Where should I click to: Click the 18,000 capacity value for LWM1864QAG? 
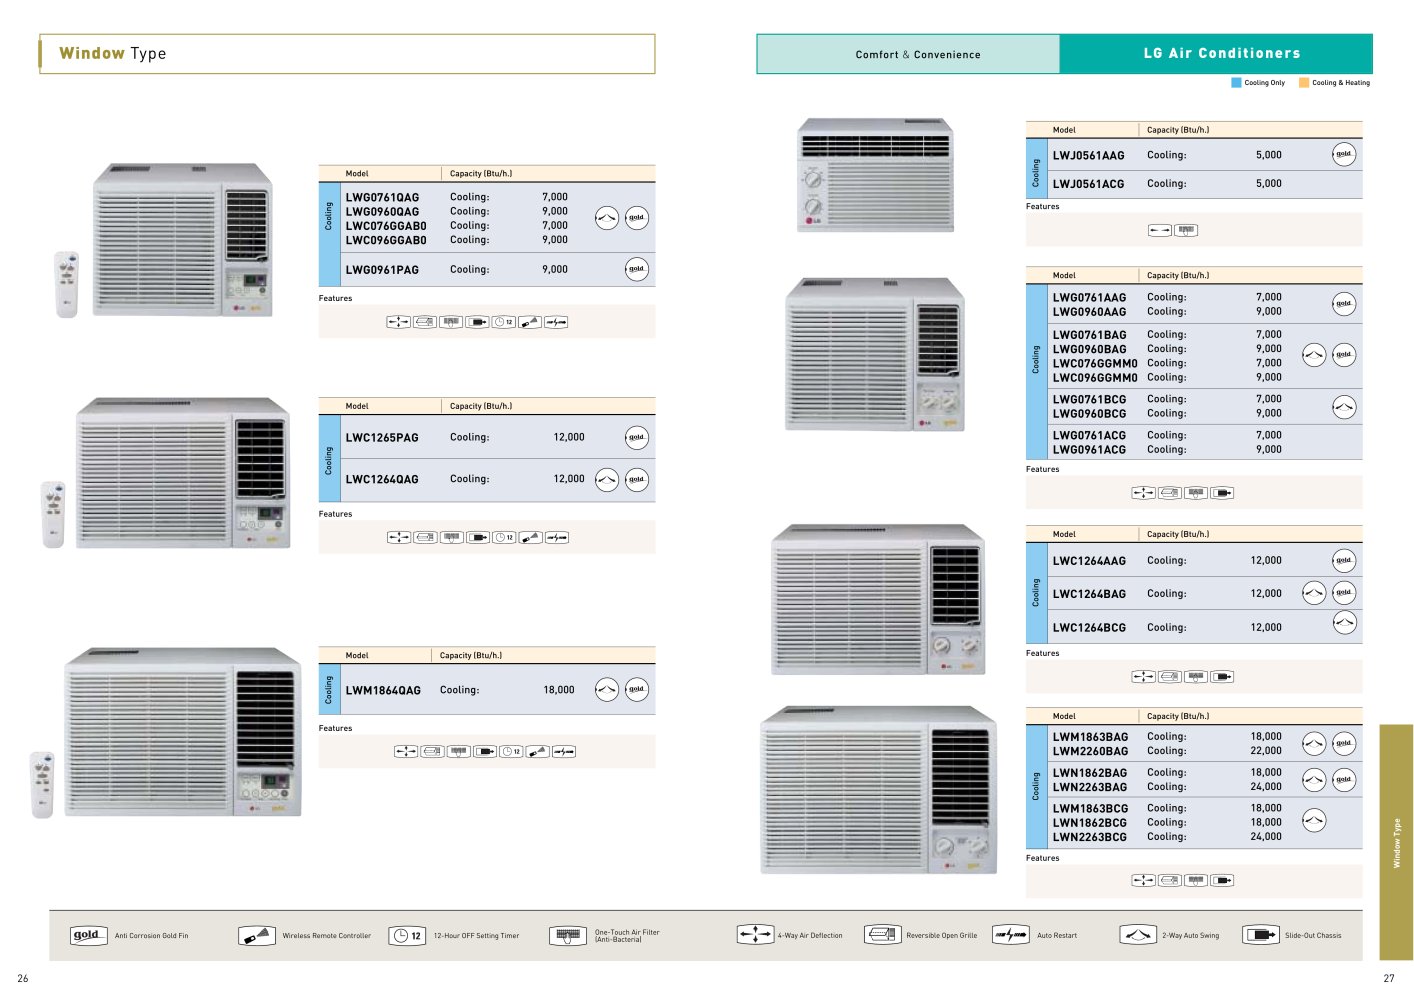(x=559, y=690)
